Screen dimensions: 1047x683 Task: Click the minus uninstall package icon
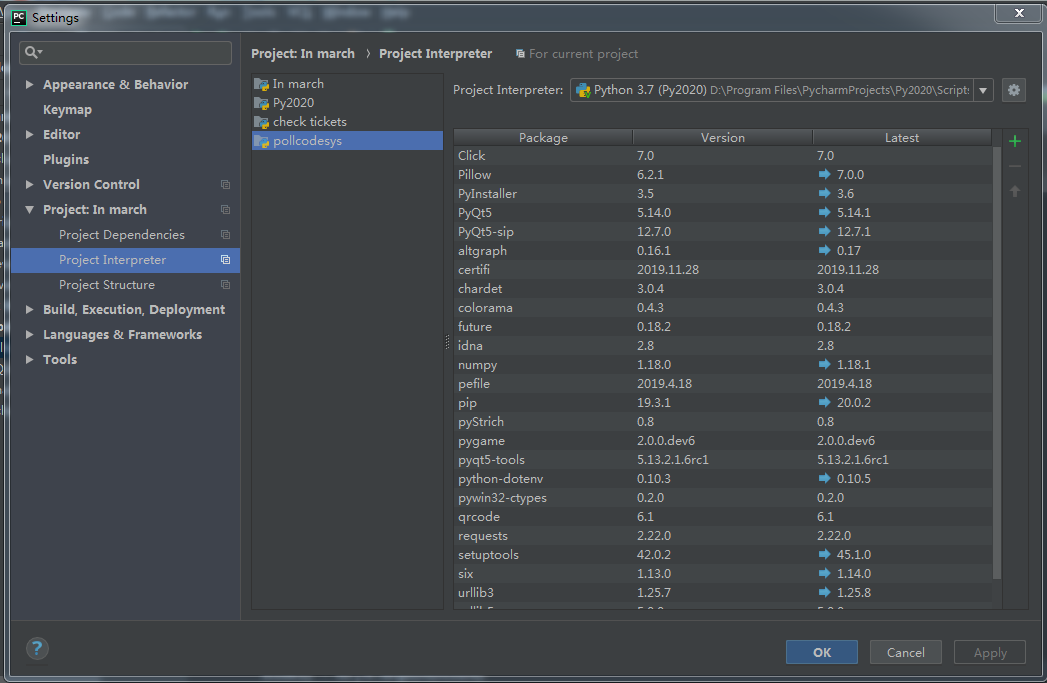tap(1015, 166)
